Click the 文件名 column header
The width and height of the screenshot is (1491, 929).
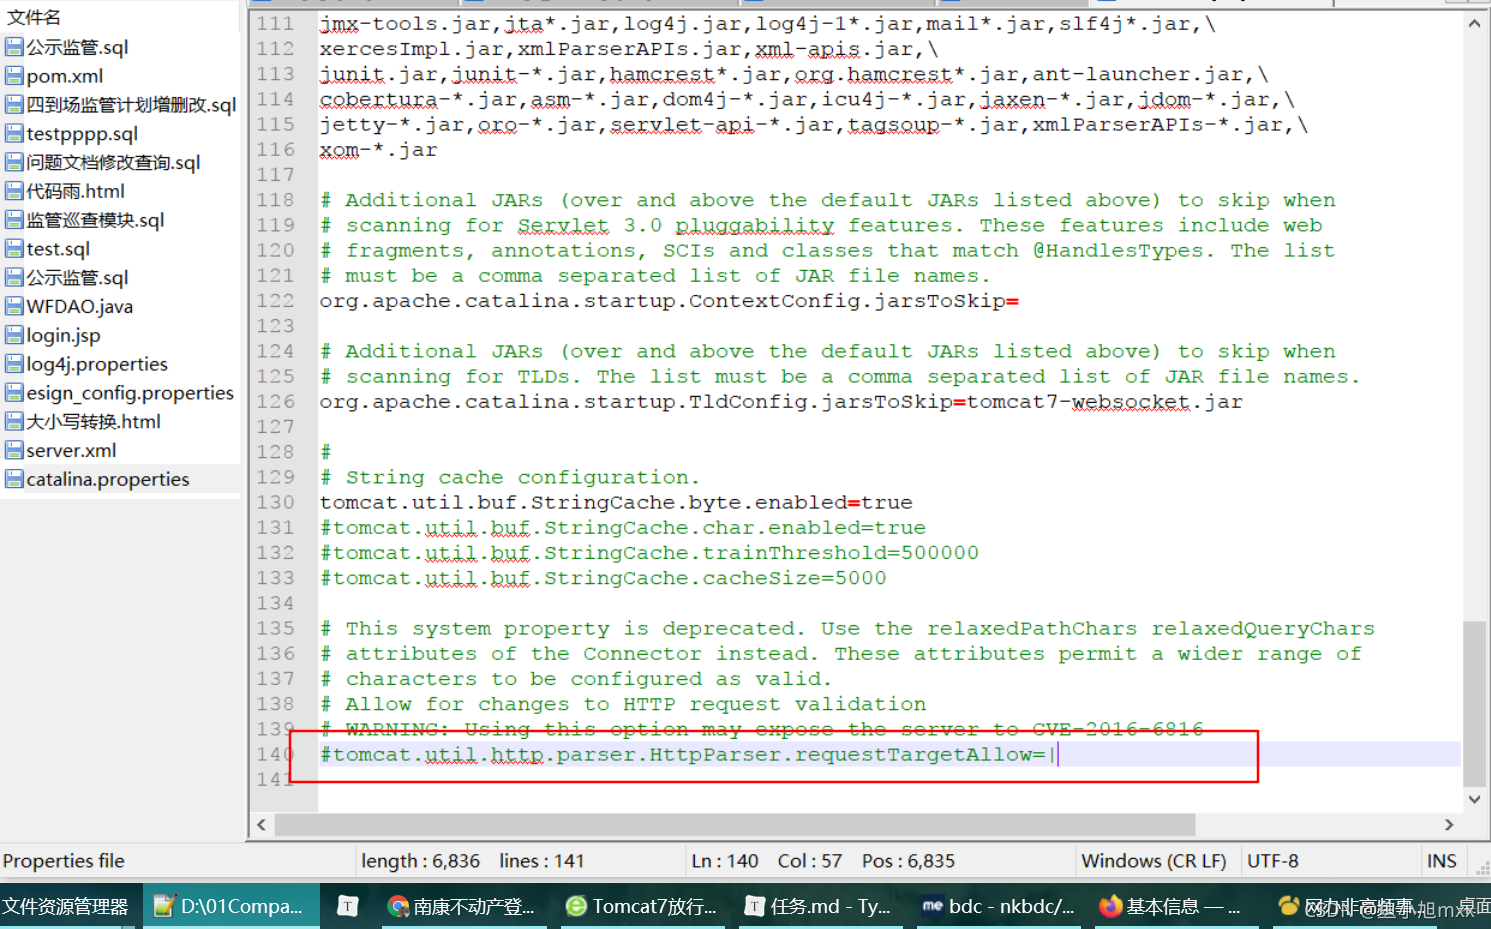(x=34, y=17)
